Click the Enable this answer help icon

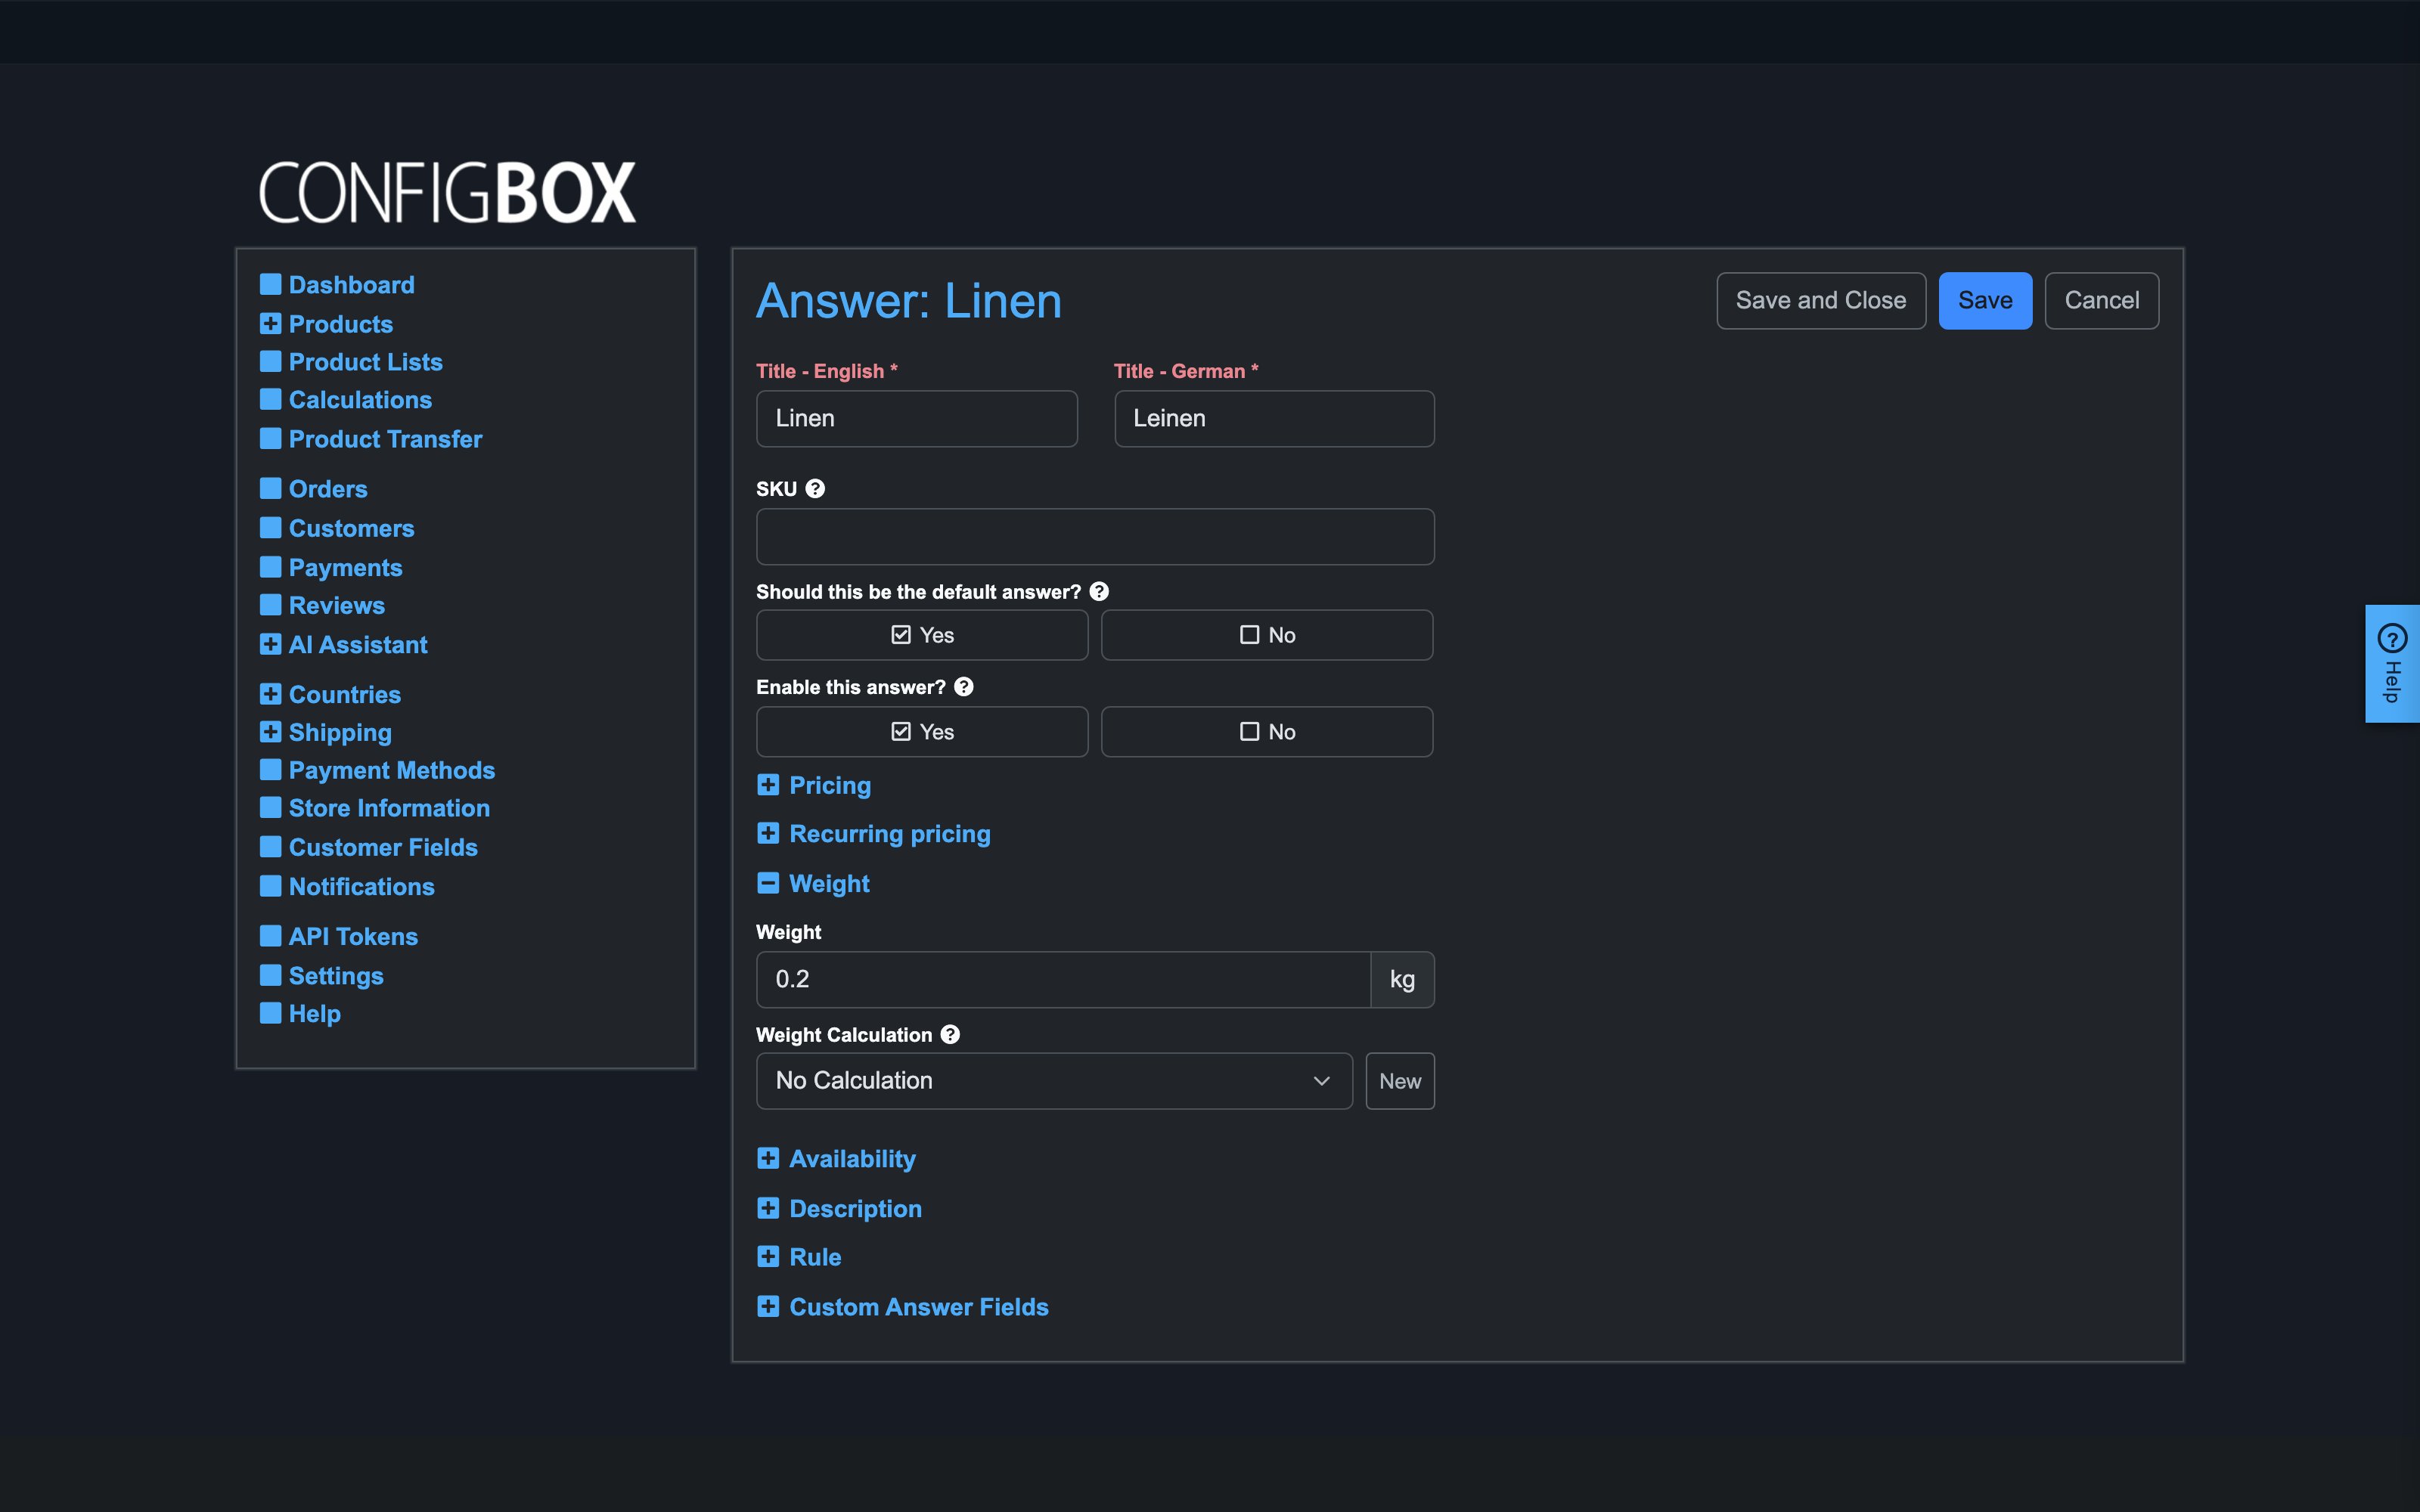[x=963, y=687]
